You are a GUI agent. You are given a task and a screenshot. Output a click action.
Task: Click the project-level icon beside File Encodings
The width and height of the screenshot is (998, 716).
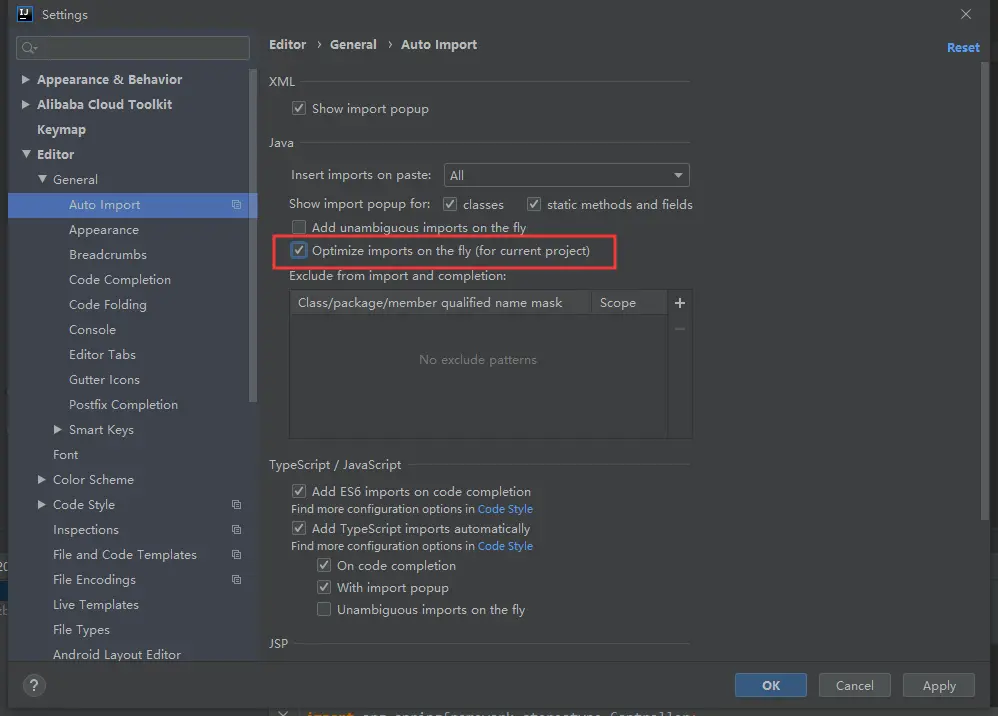[236, 580]
